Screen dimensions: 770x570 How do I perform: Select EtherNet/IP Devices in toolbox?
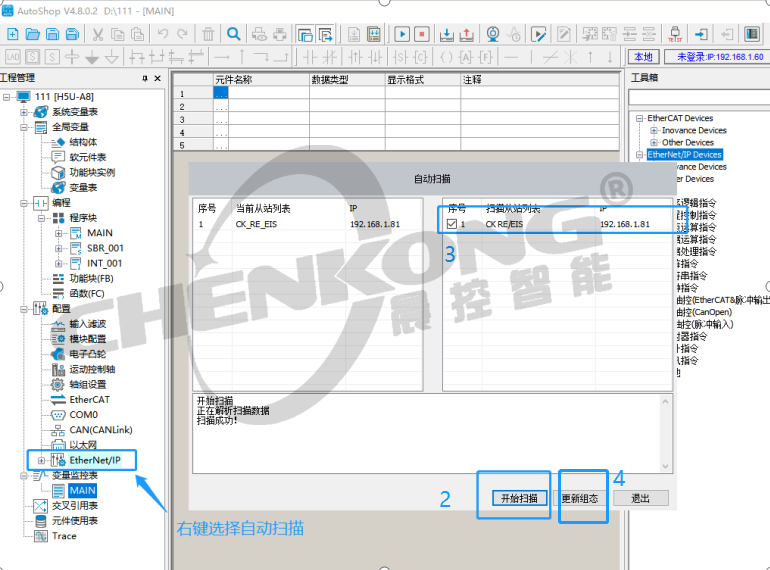(685, 155)
